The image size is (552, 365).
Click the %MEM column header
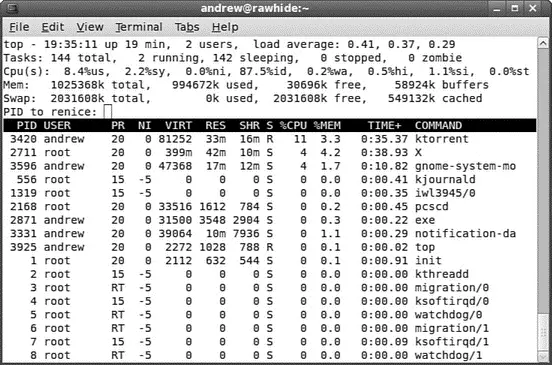point(327,126)
